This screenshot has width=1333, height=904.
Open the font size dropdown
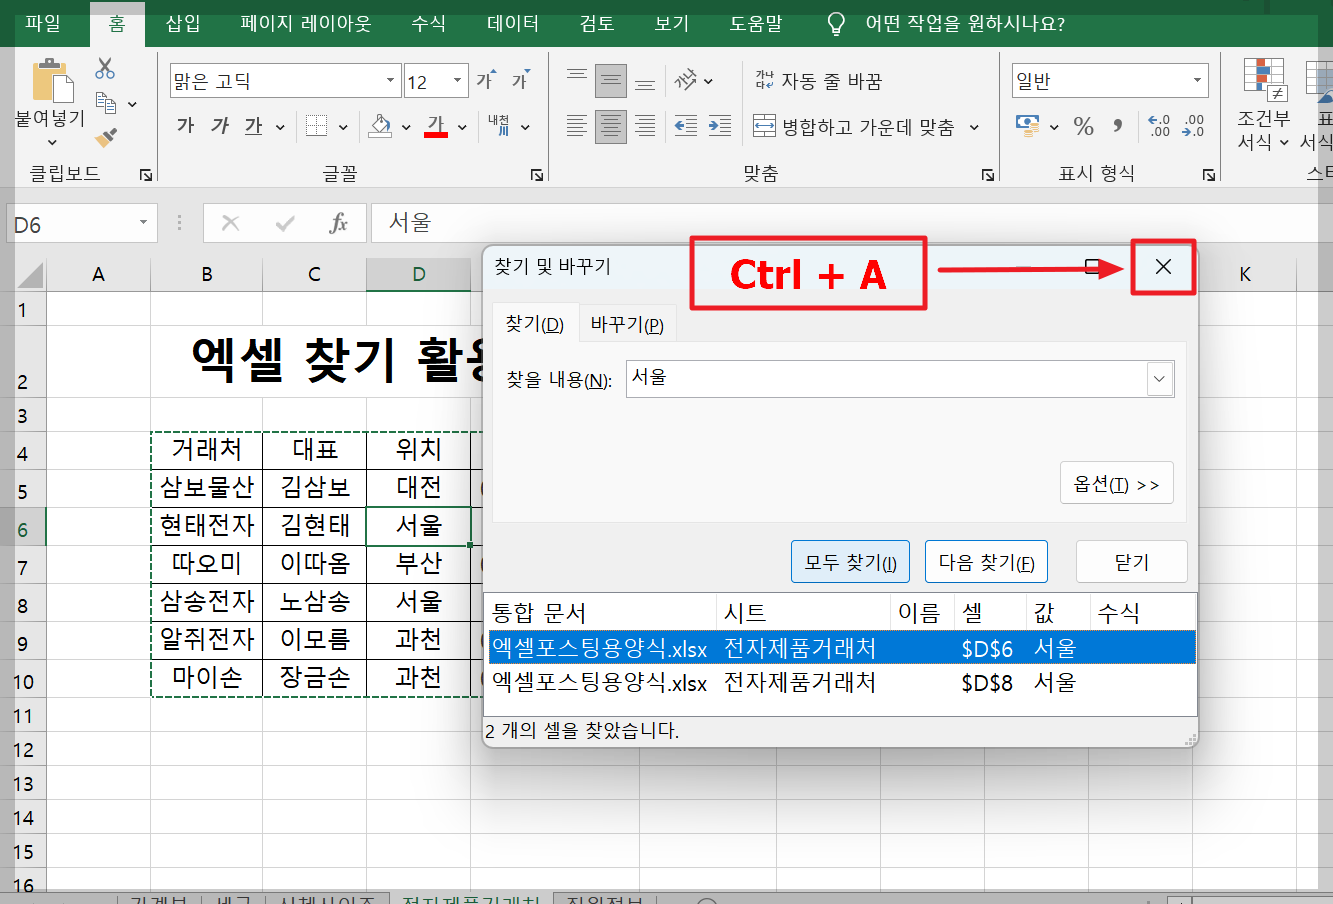click(458, 79)
